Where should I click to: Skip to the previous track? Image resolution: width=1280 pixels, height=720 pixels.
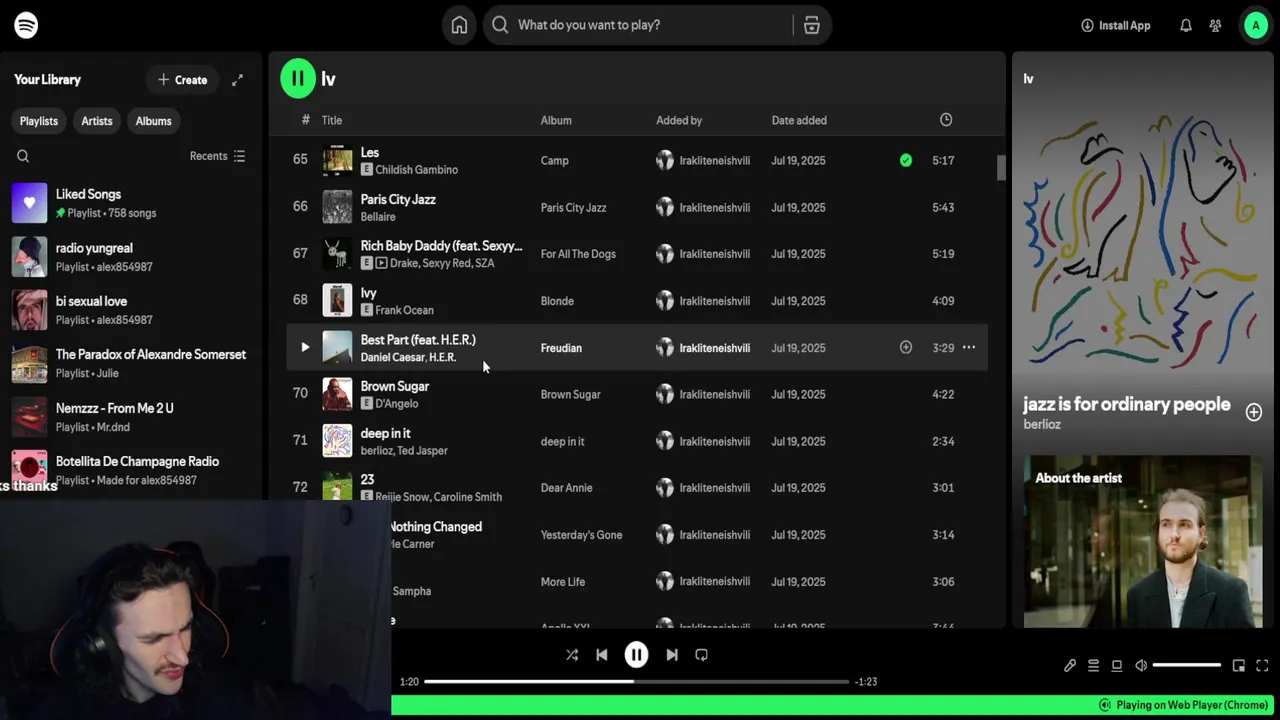point(601,655)
